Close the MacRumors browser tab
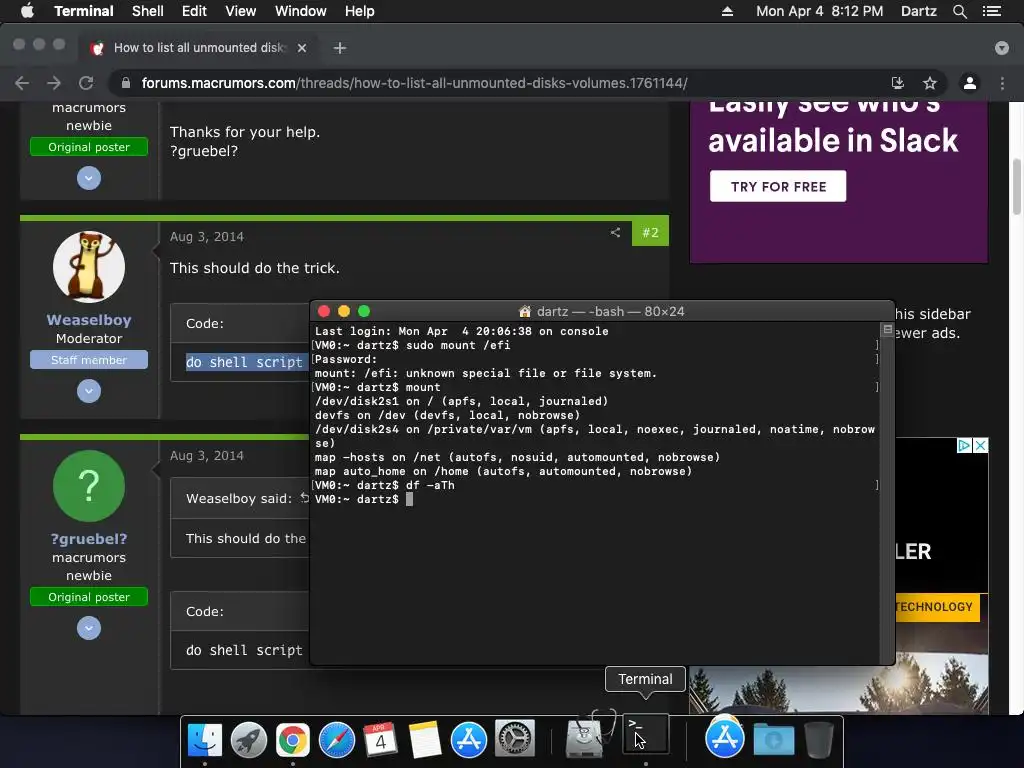 pyautogui.click(x=302, y=48)
